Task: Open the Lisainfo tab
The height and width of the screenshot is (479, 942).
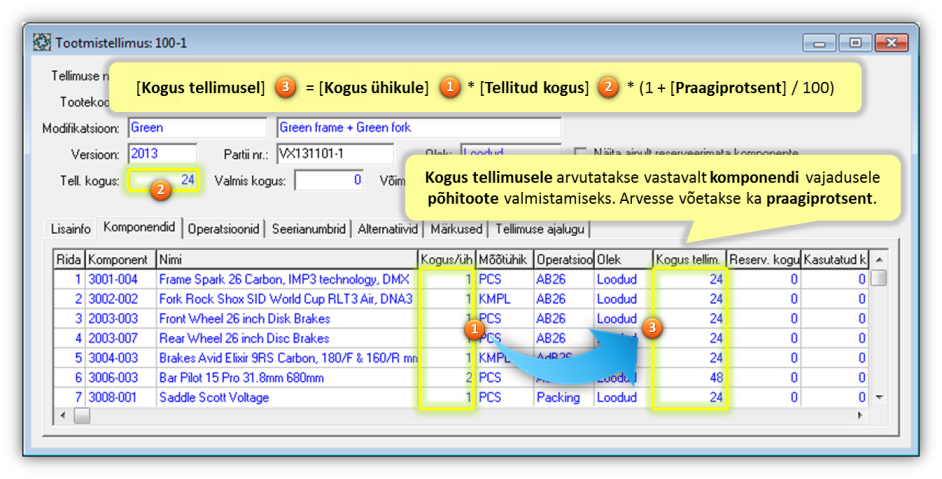Action: (72, 229)
